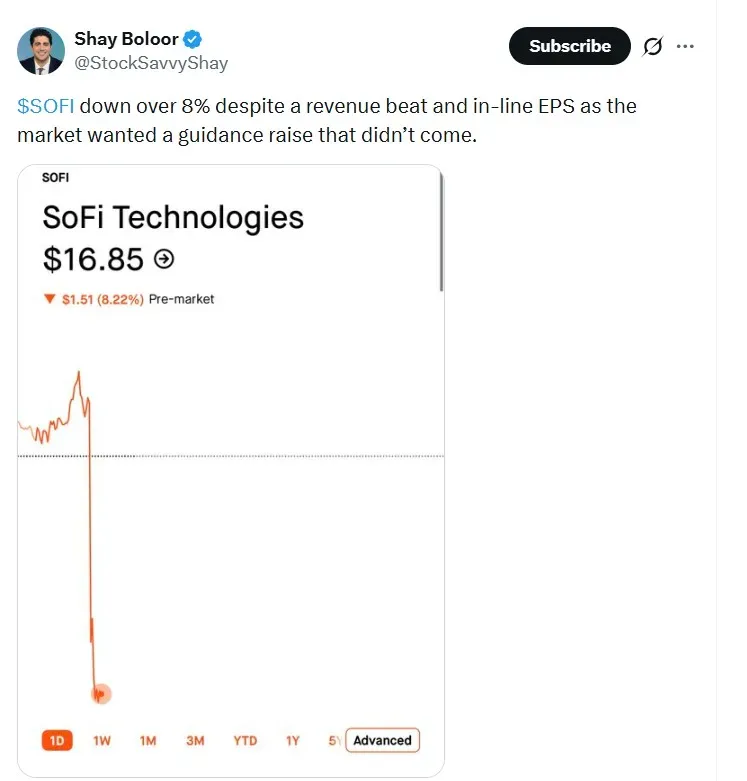
Task: Click the $SOFI cashtag link
Action: [x=46, y=106]
